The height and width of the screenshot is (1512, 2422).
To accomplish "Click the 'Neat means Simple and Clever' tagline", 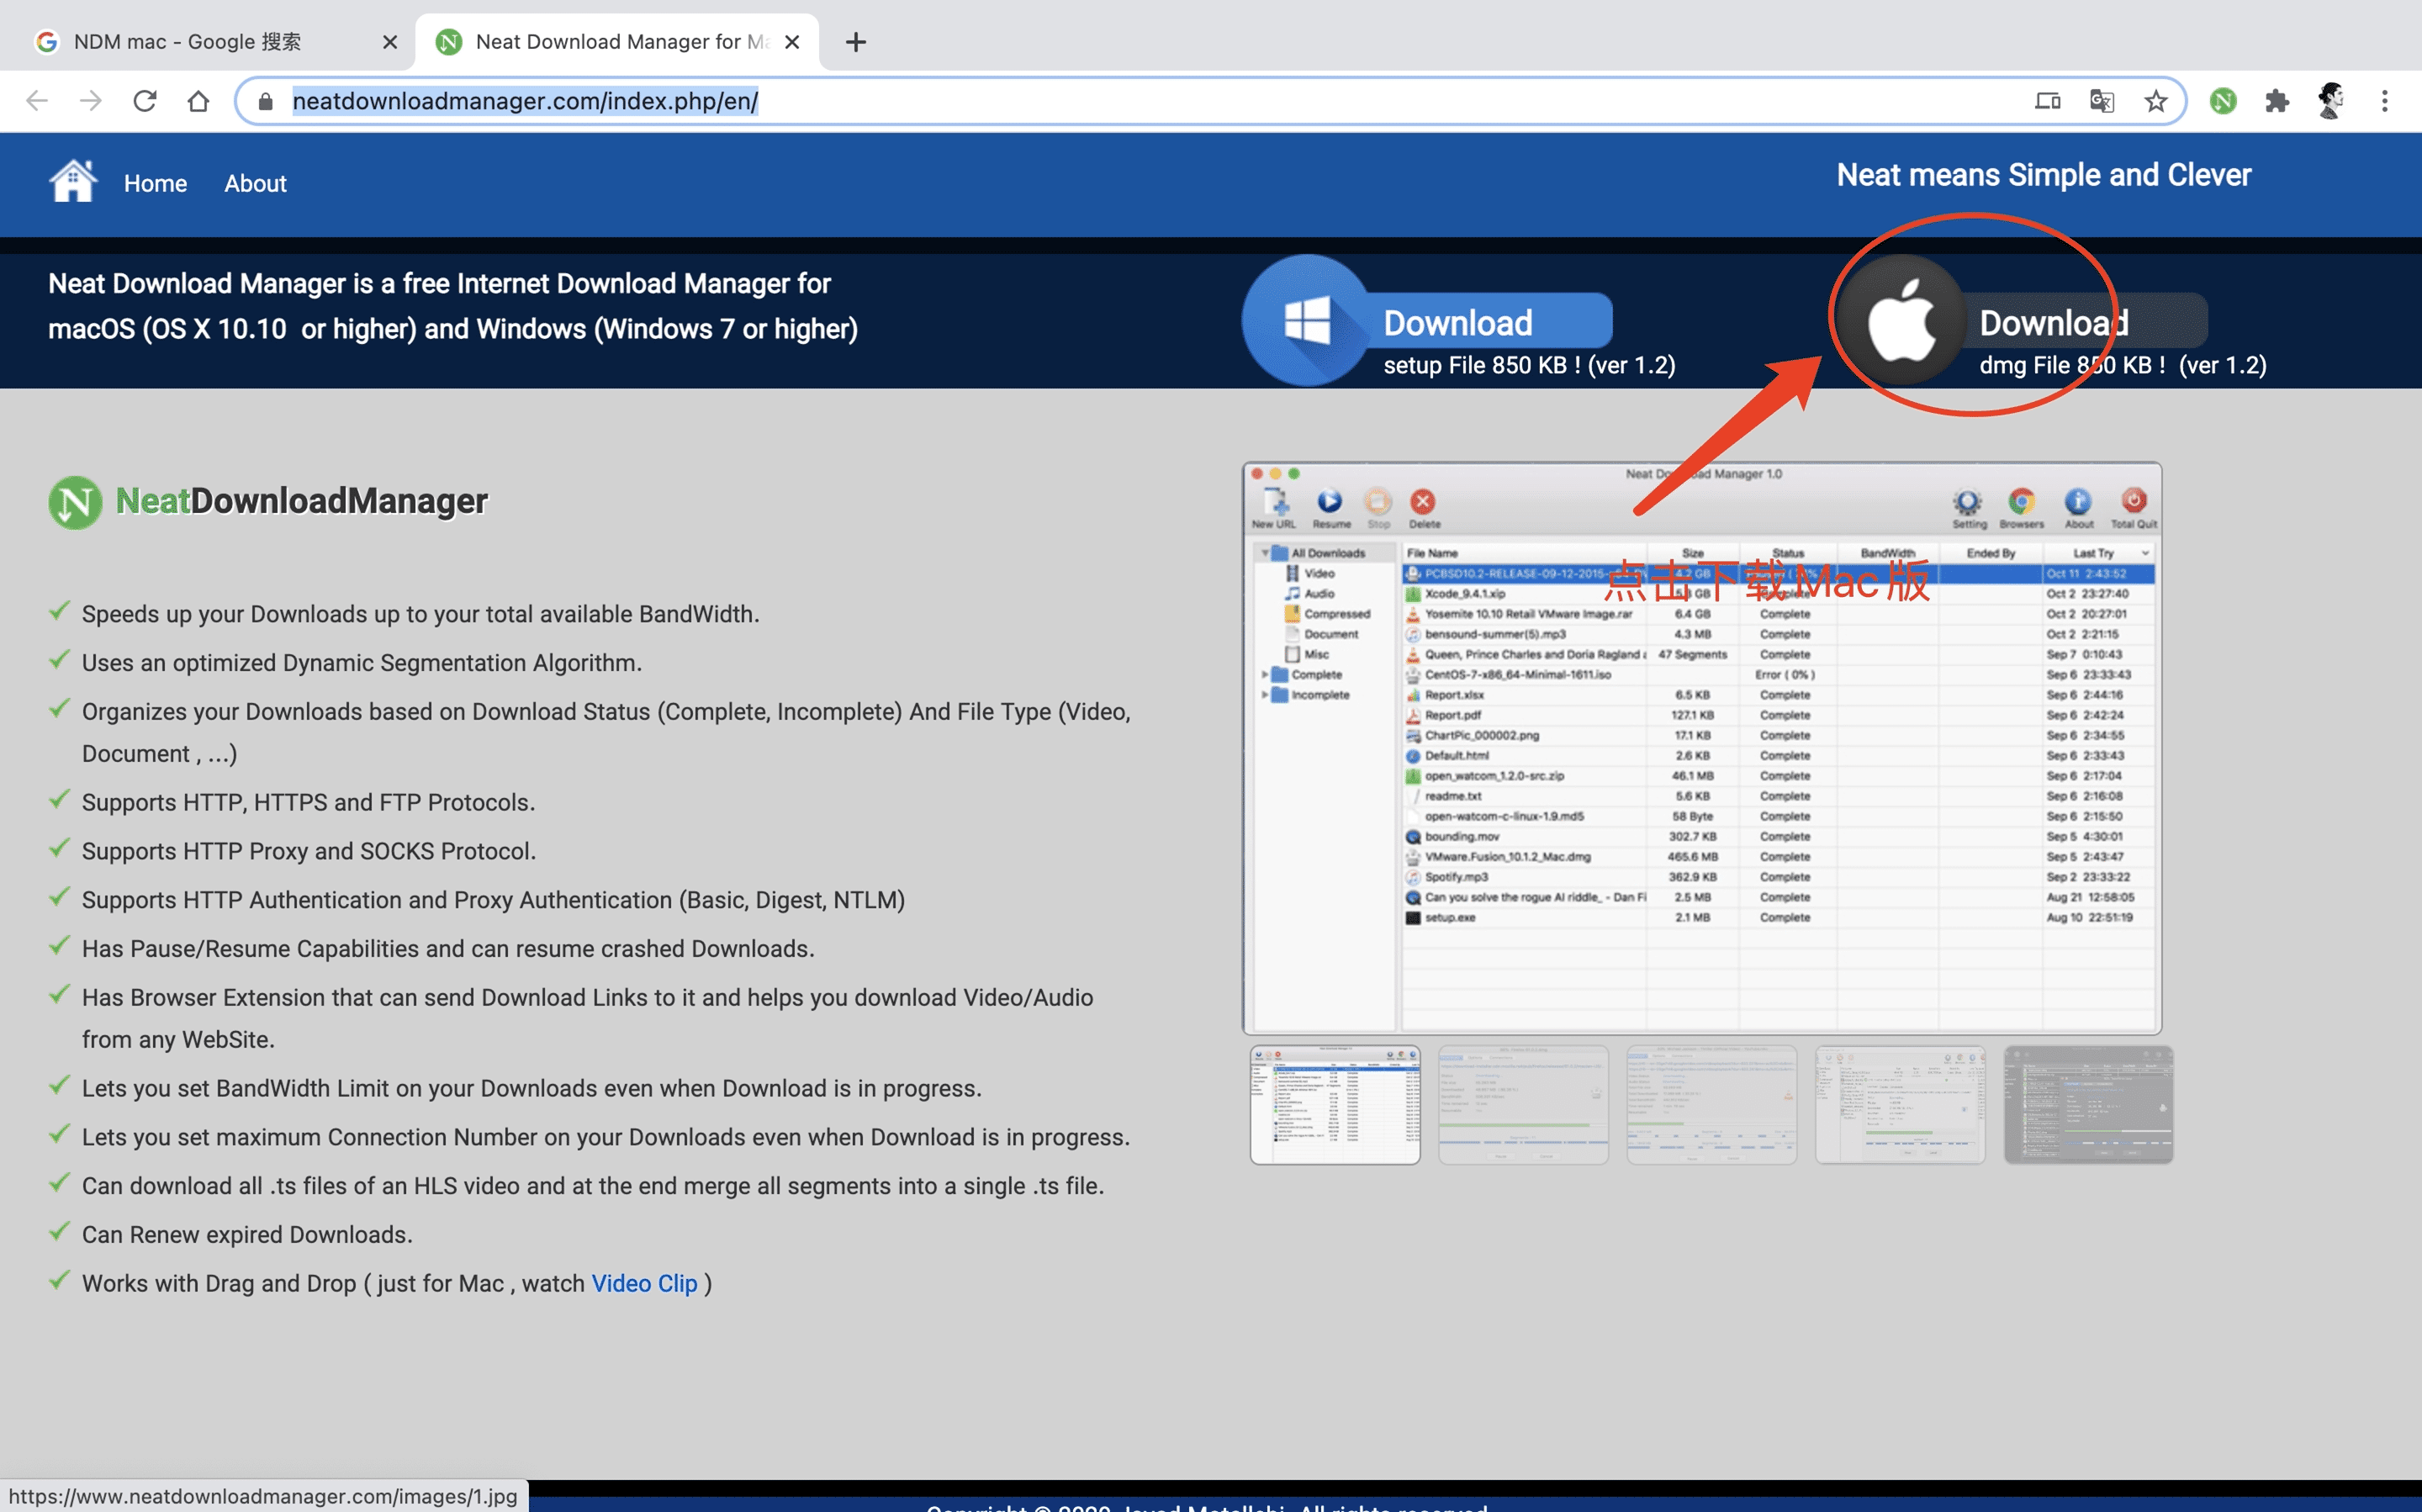I will (2043, 175).
